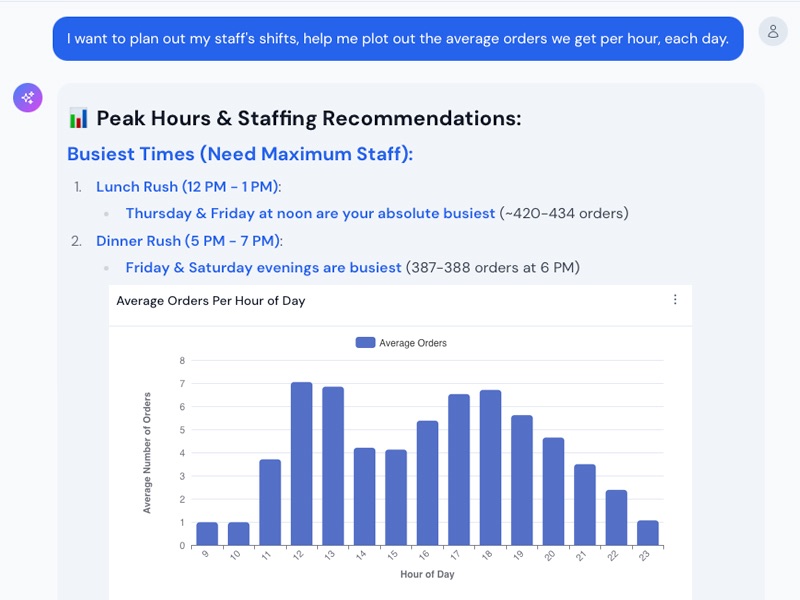Click the bar for hour 23
The height and width of the screenshot is (600, 800).
coord(648,533)
